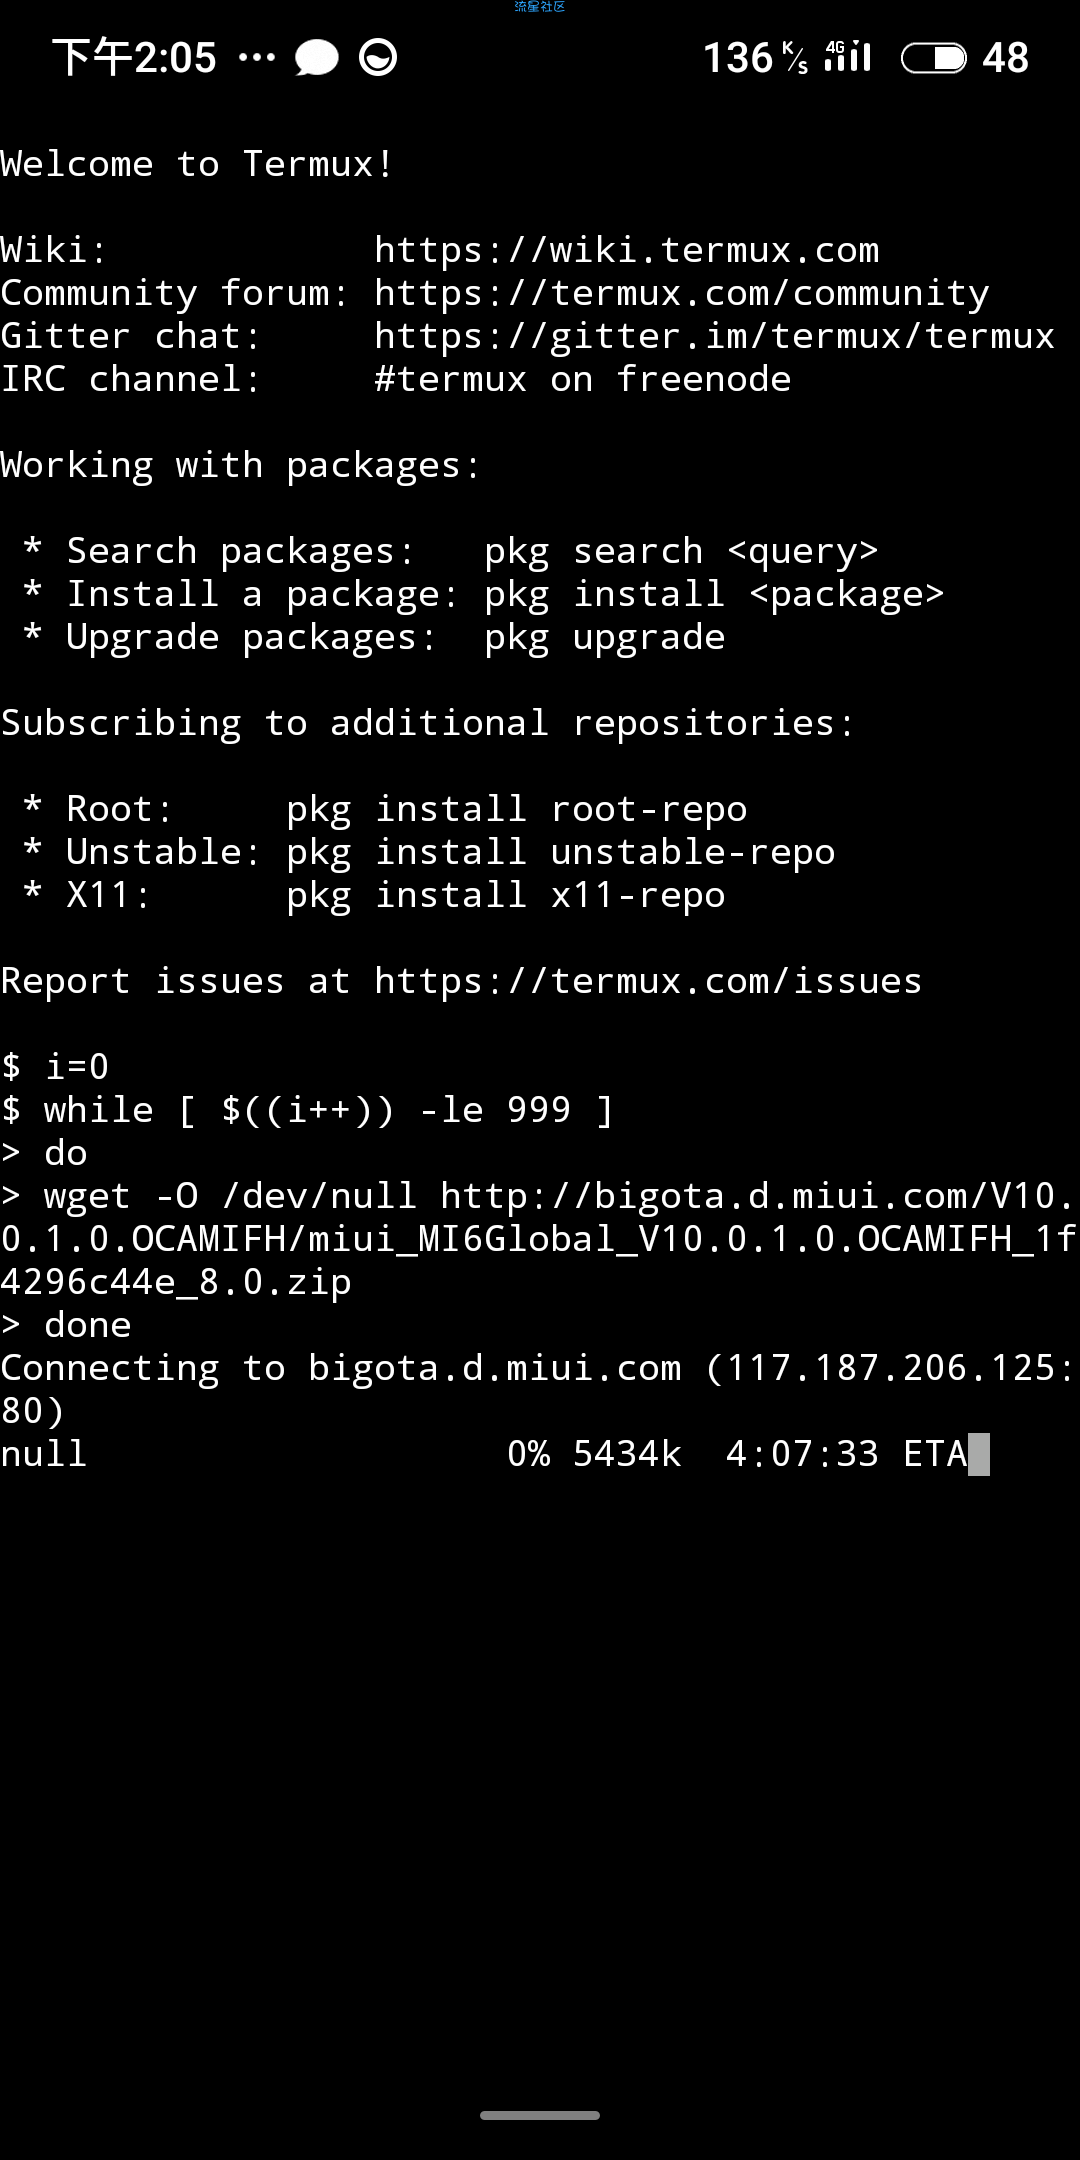Tap the round smiley notification icon
Screen dimensions: 1080x2160
pyautogui.click(x=378, y=58)
